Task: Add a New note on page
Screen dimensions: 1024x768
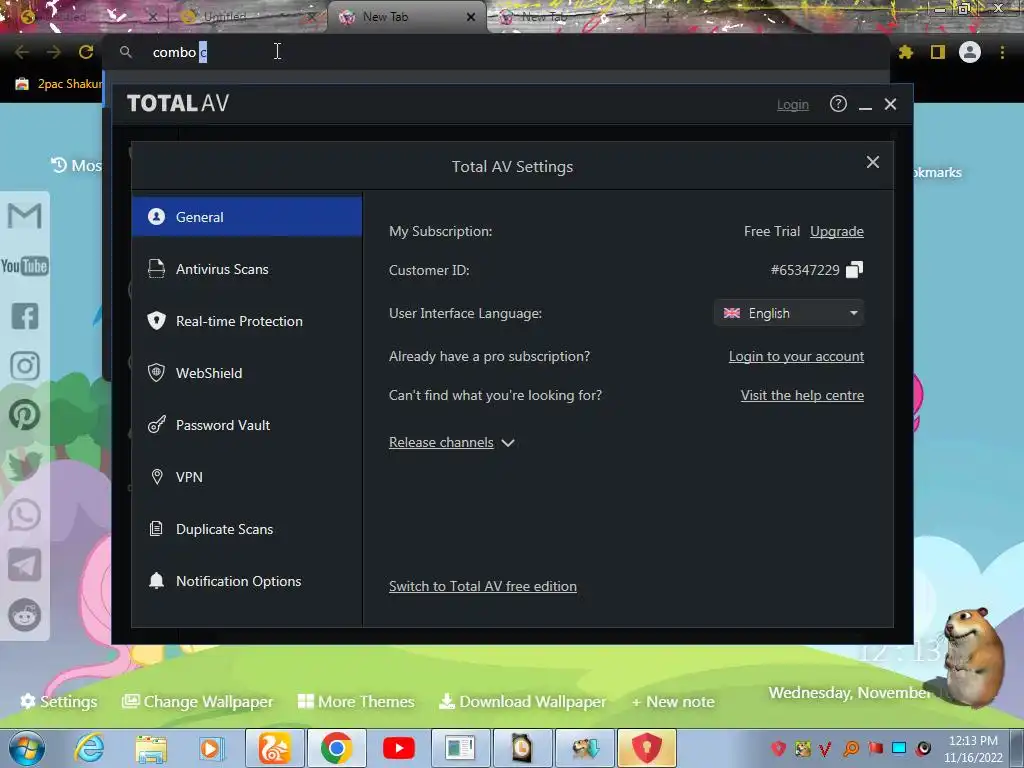Action: (x=673, y=701)
